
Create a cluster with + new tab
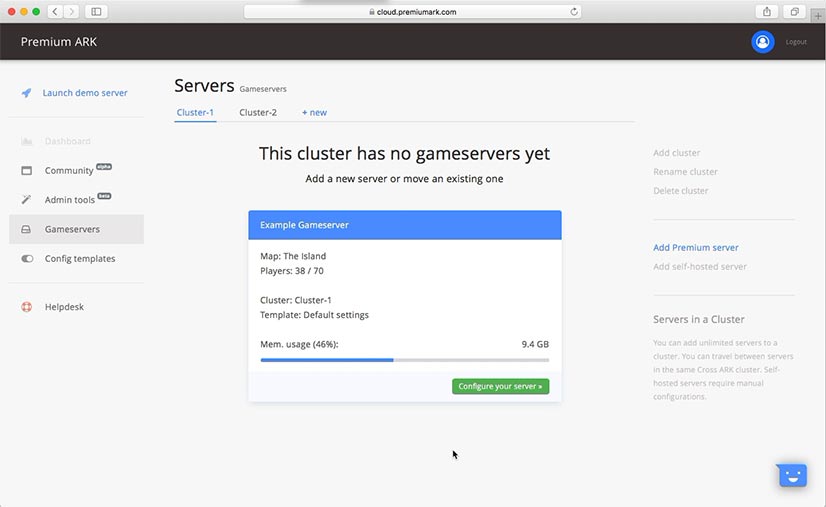[314, 112]
